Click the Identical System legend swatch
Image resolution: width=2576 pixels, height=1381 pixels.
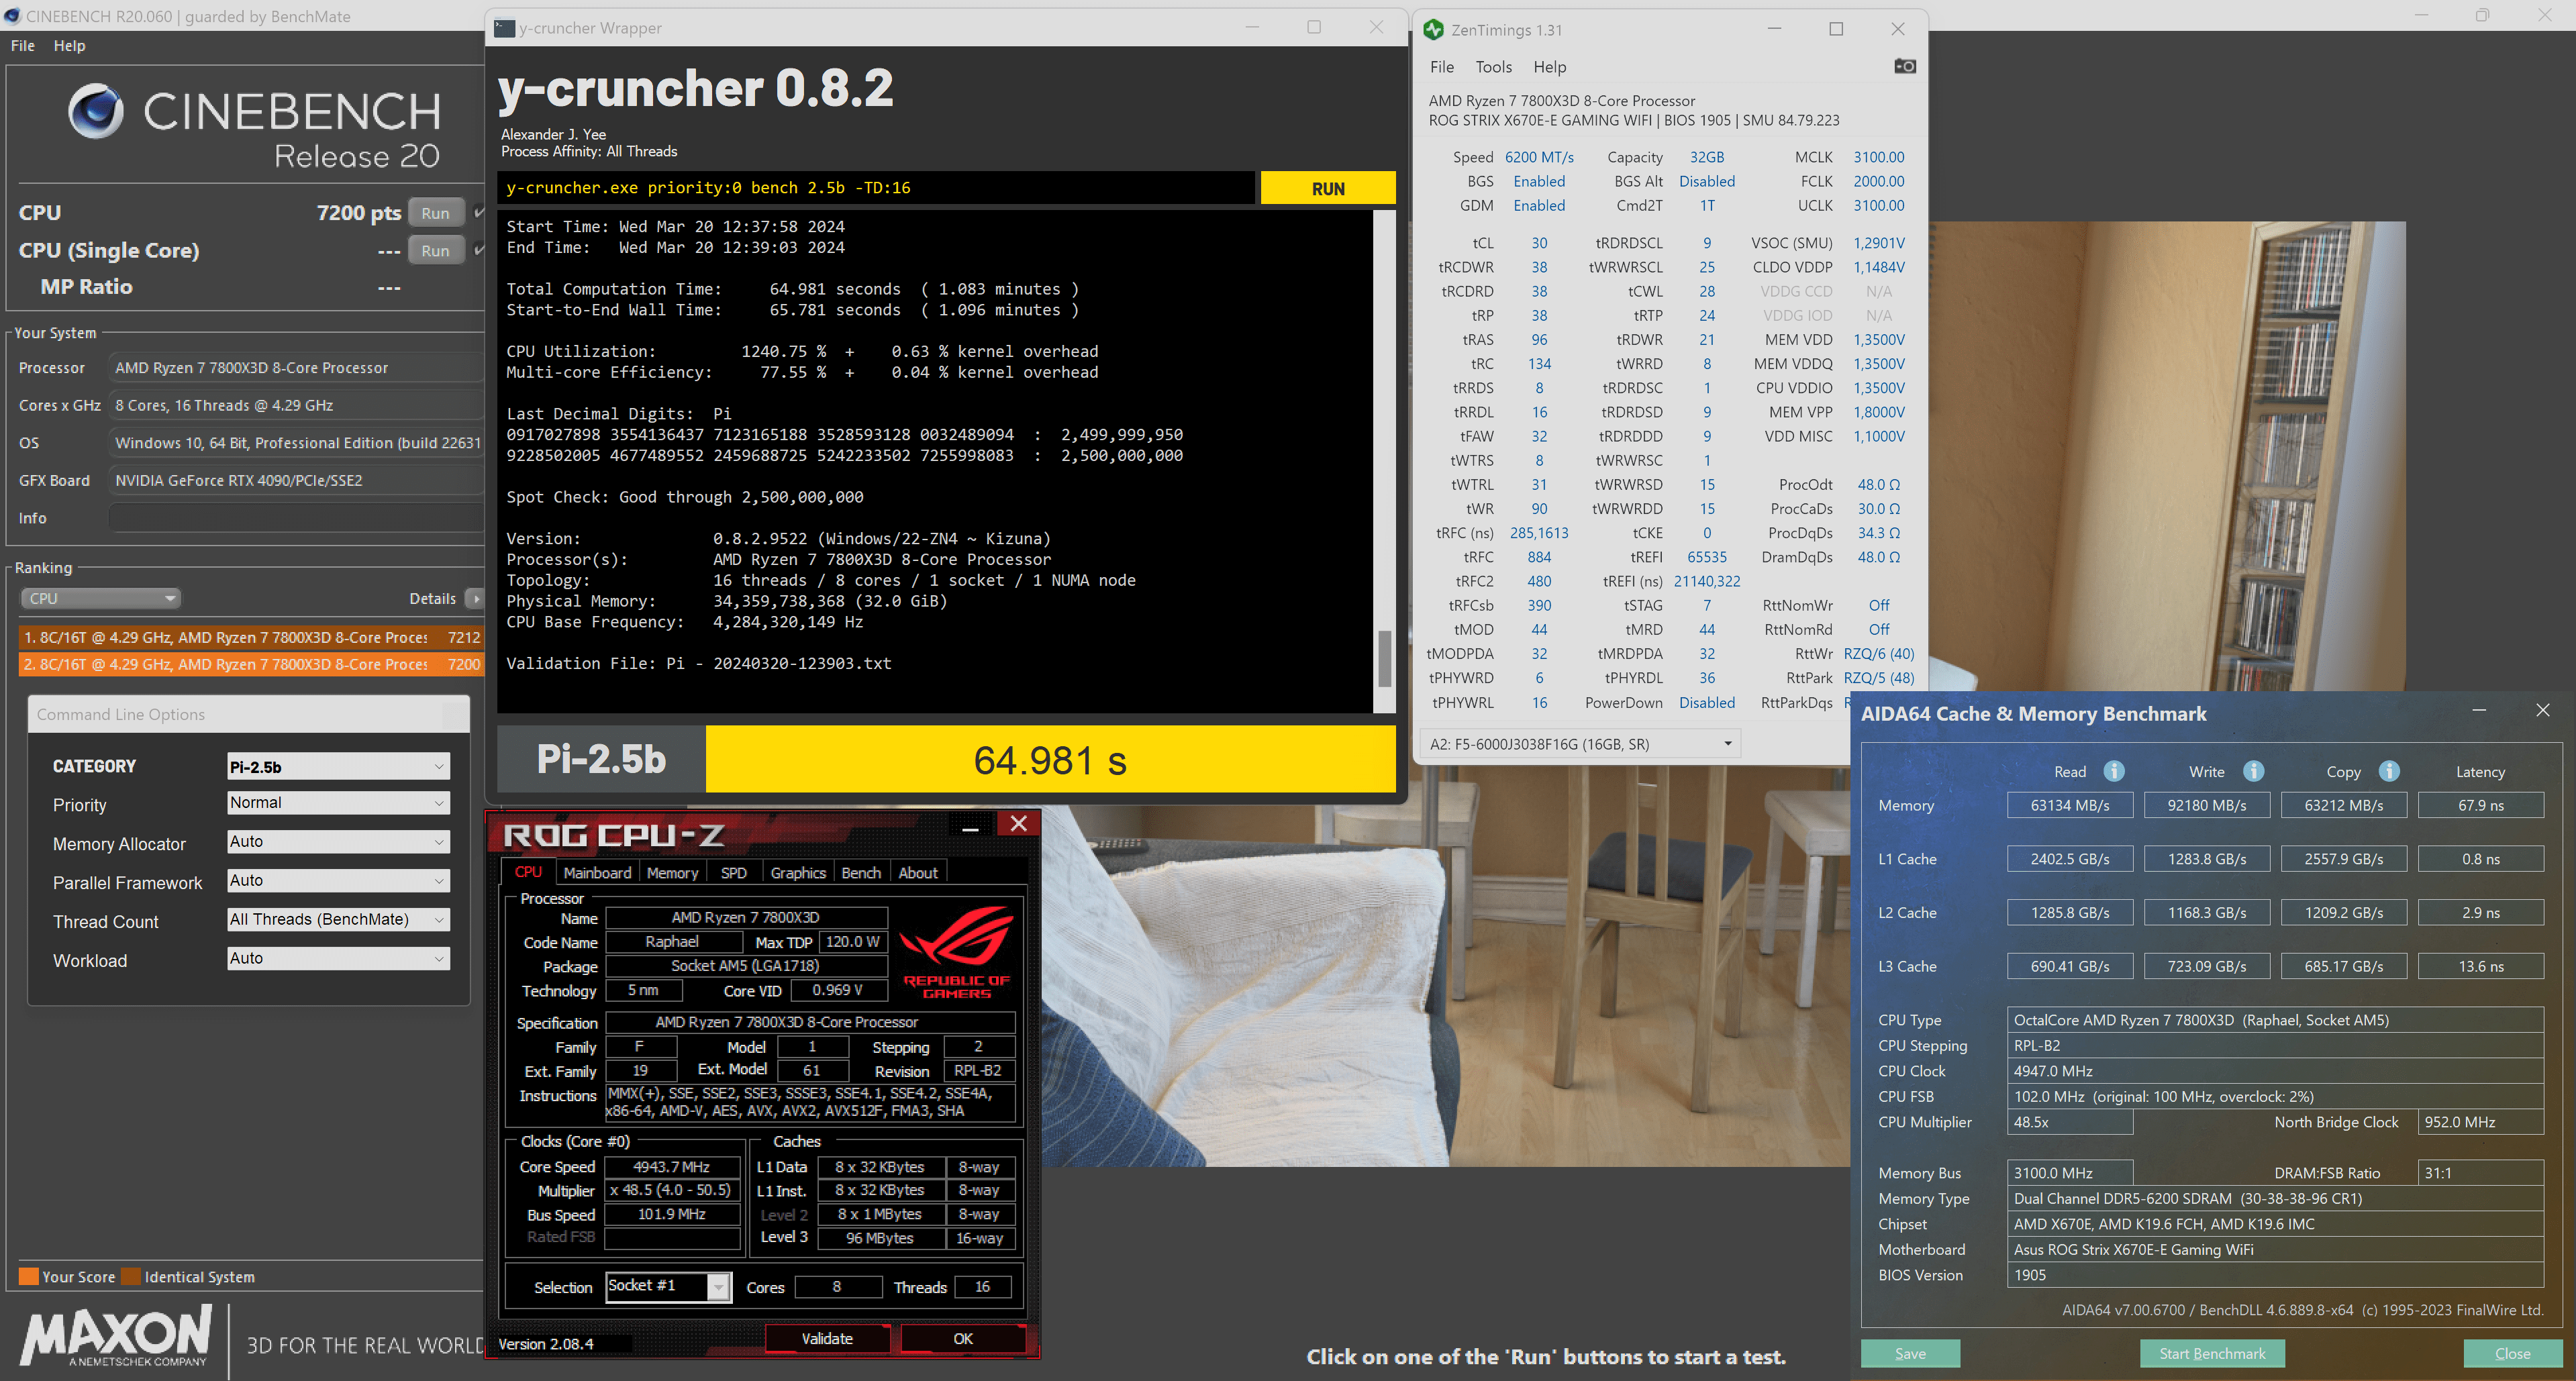[131, 1277]
